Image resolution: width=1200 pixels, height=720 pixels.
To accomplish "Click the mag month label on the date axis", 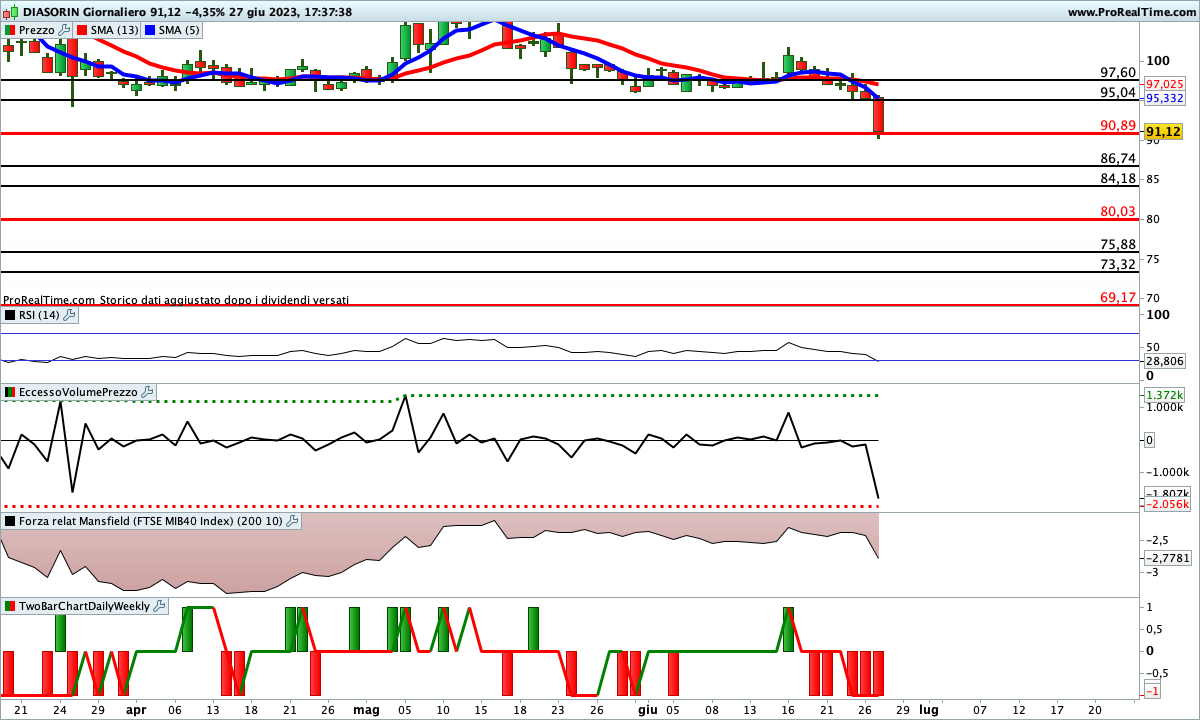I will point(367,708).
